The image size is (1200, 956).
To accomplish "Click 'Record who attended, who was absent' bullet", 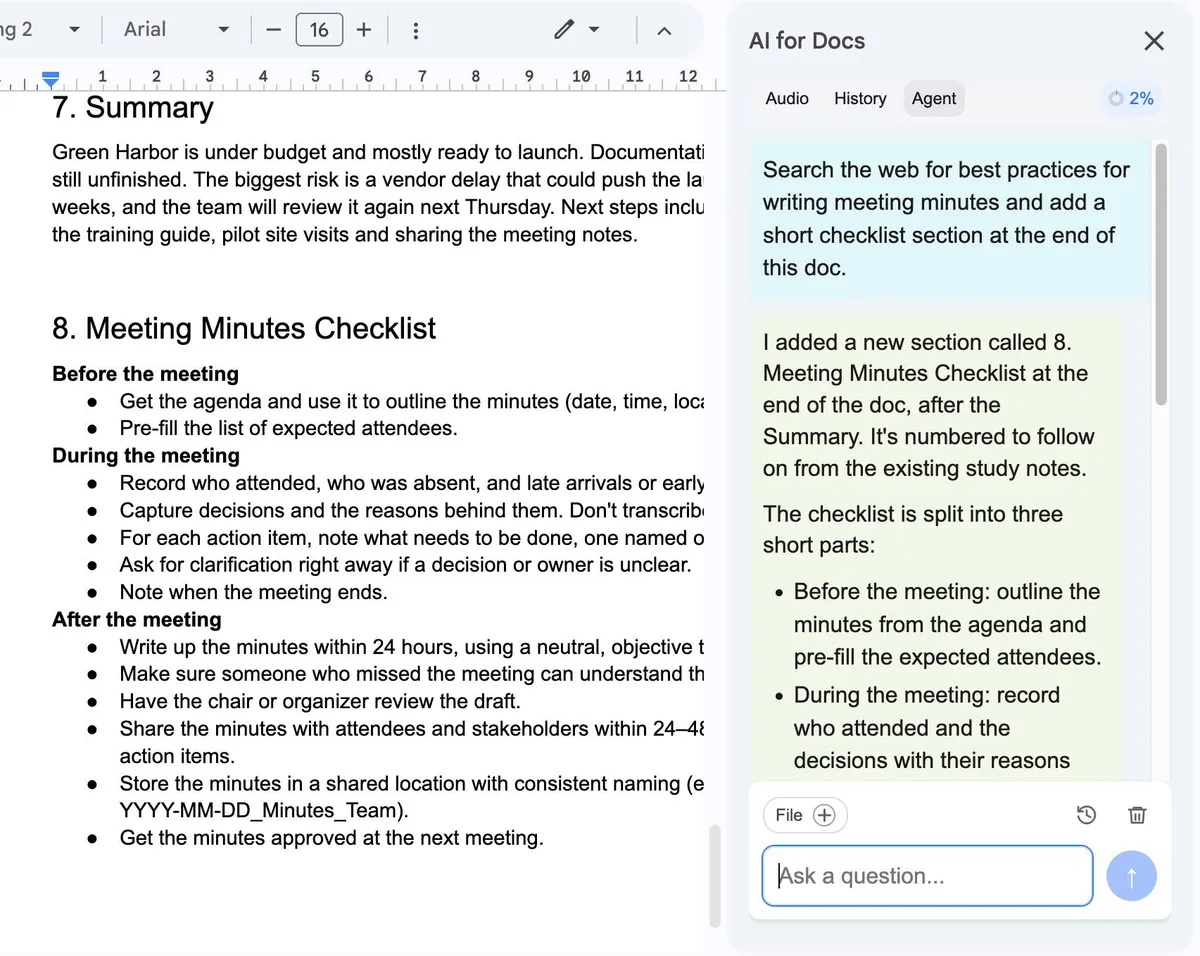I will 412,483.
